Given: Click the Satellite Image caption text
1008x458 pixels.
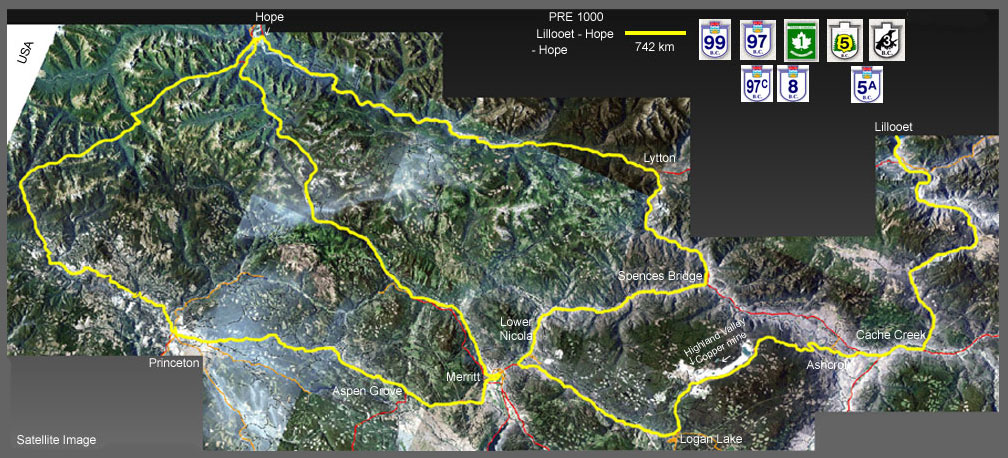Looking at the screenshot, I should point(56,439).
